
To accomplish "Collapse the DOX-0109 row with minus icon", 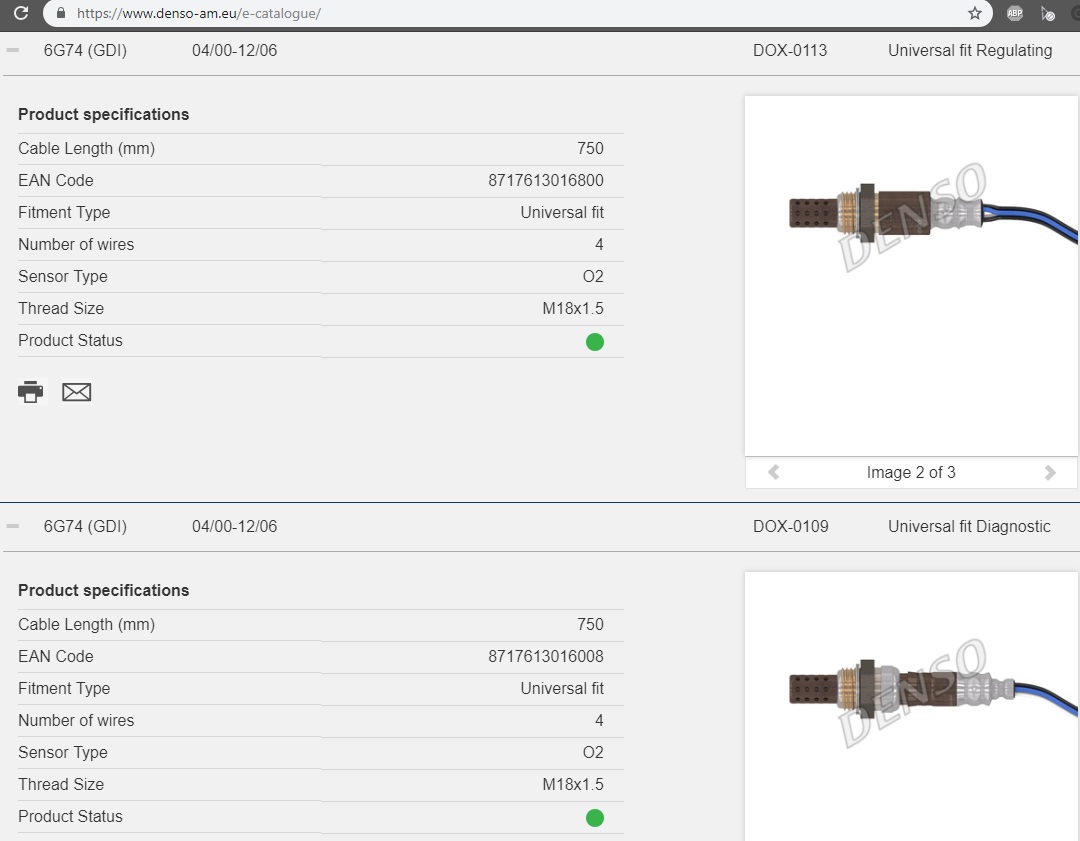I will coord(13,526).
